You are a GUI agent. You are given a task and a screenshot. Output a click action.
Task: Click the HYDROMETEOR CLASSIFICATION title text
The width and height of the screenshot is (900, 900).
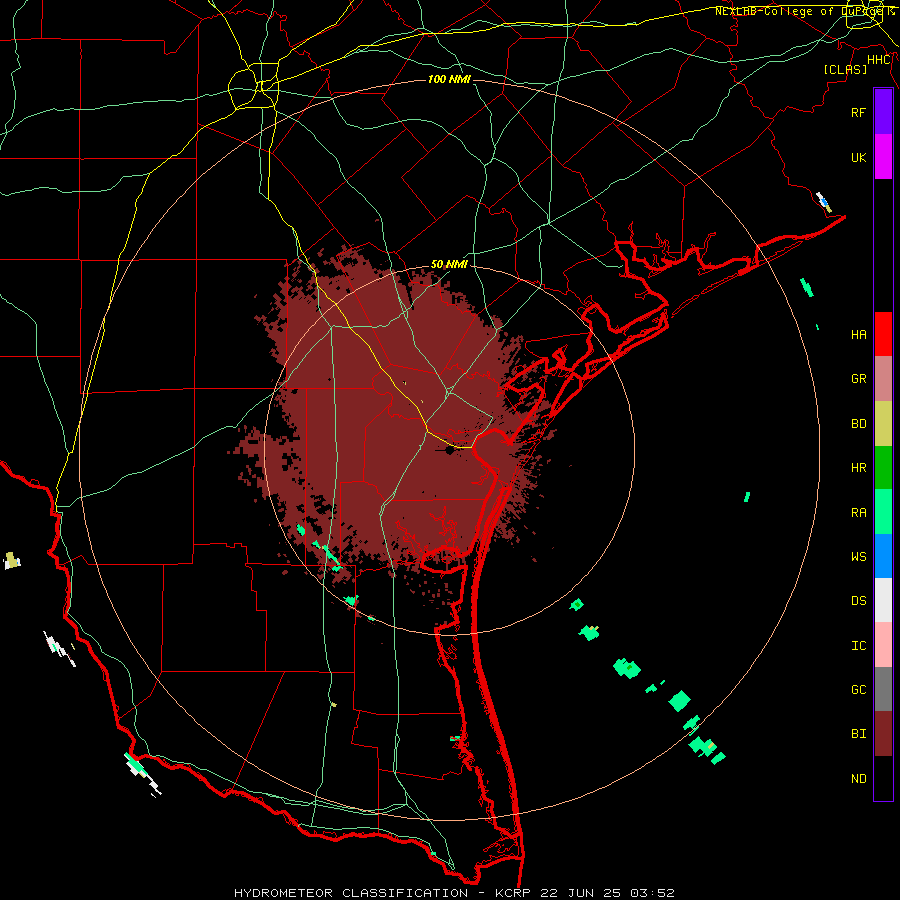pyautogui.click(x=351, y=893)
